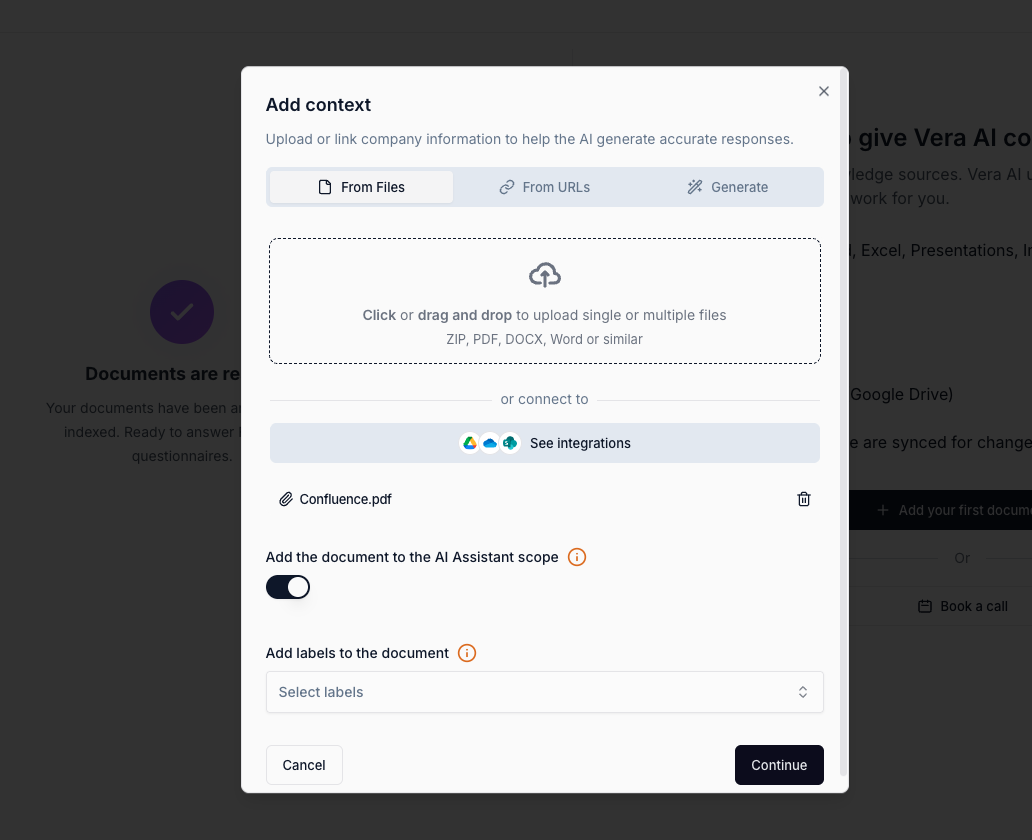Open the AI Assistant scope info icon

pyautogui.click(x=576, y=557)
